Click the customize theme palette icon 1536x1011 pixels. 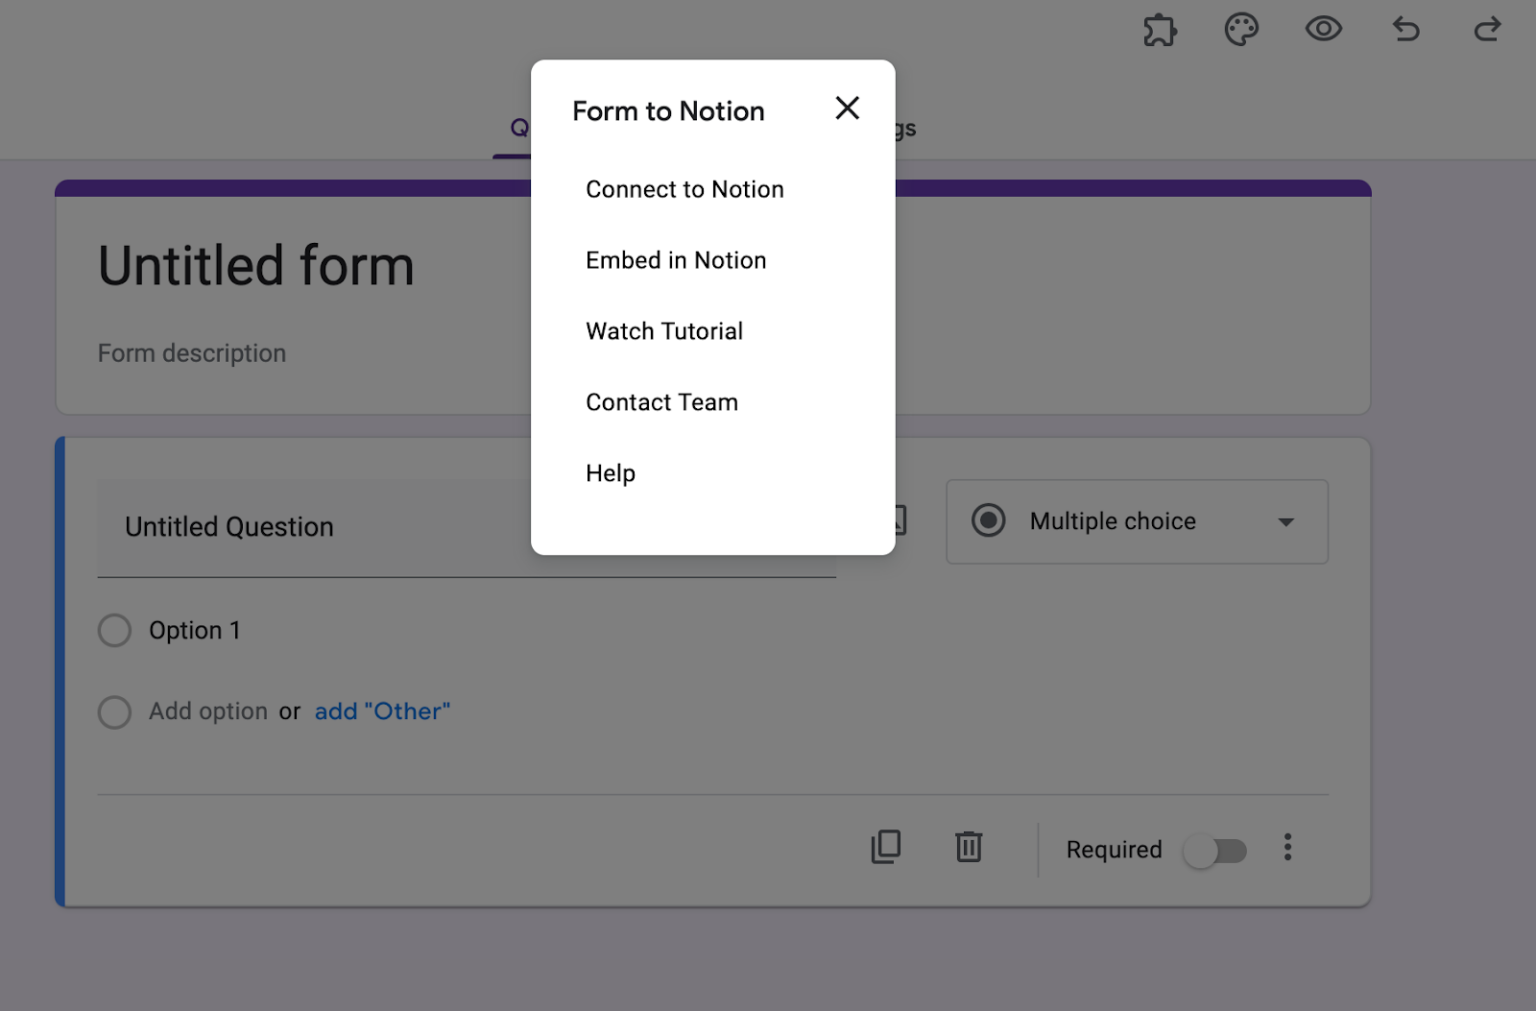(1241, 30)
